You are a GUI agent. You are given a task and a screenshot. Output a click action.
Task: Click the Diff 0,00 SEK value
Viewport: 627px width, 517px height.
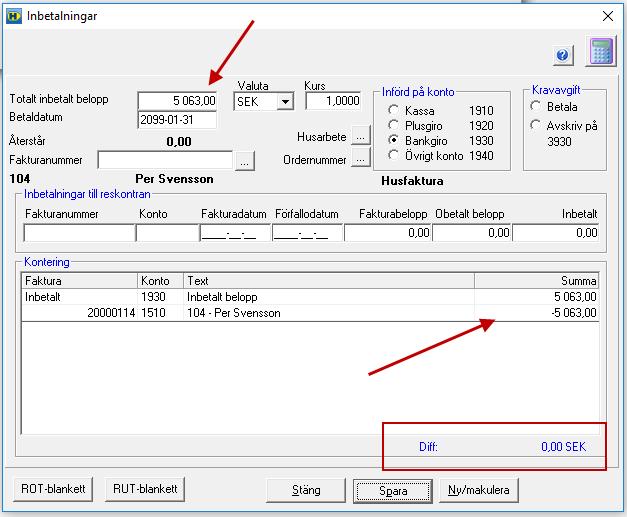pyautogui.click(x=563, y=447)
